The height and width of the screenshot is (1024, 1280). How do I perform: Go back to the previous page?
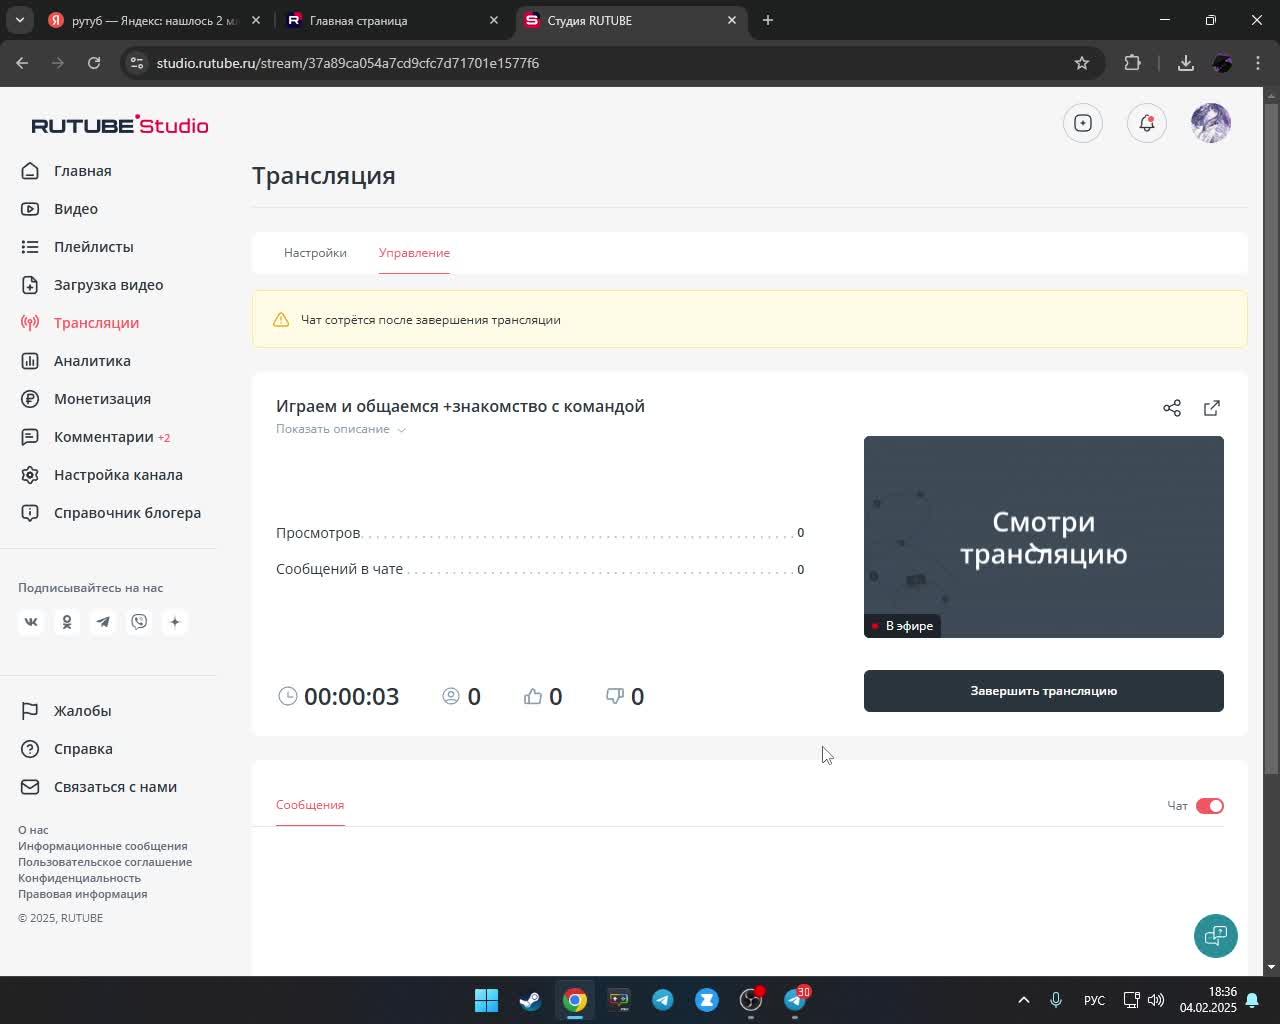[x=22, y=63]
